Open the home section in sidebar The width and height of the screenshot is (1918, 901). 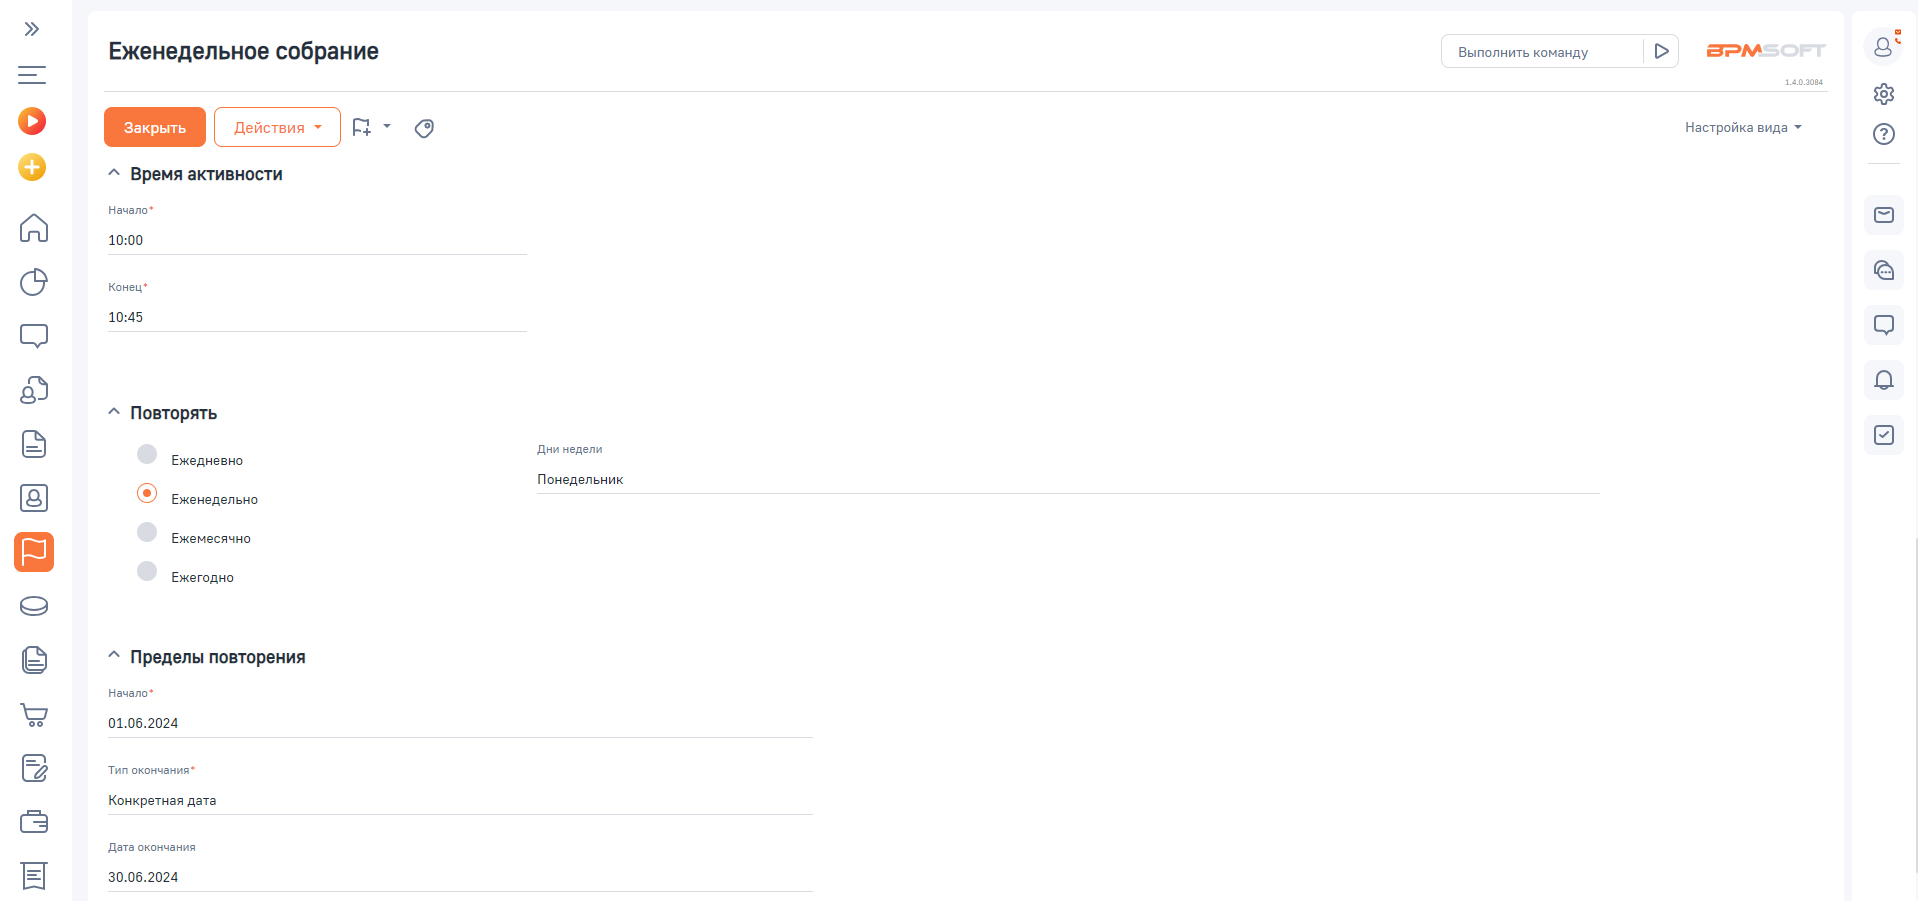pos(34,228)
